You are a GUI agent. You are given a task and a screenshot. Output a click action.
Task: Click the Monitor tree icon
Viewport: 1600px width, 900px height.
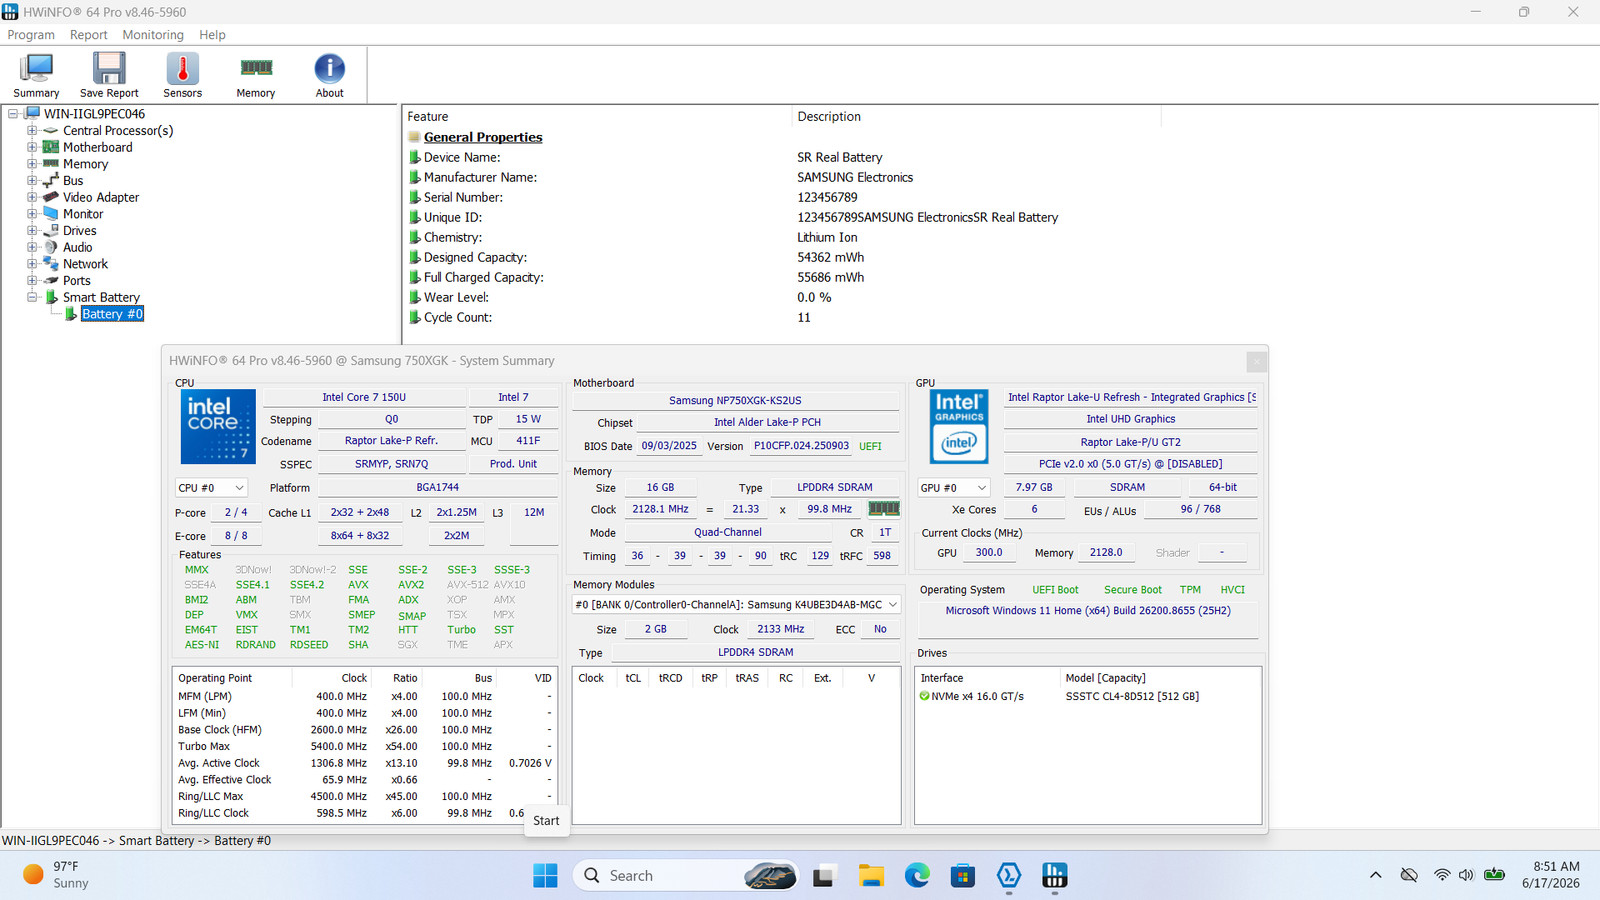pyautogui.click(x=51, y=214)
